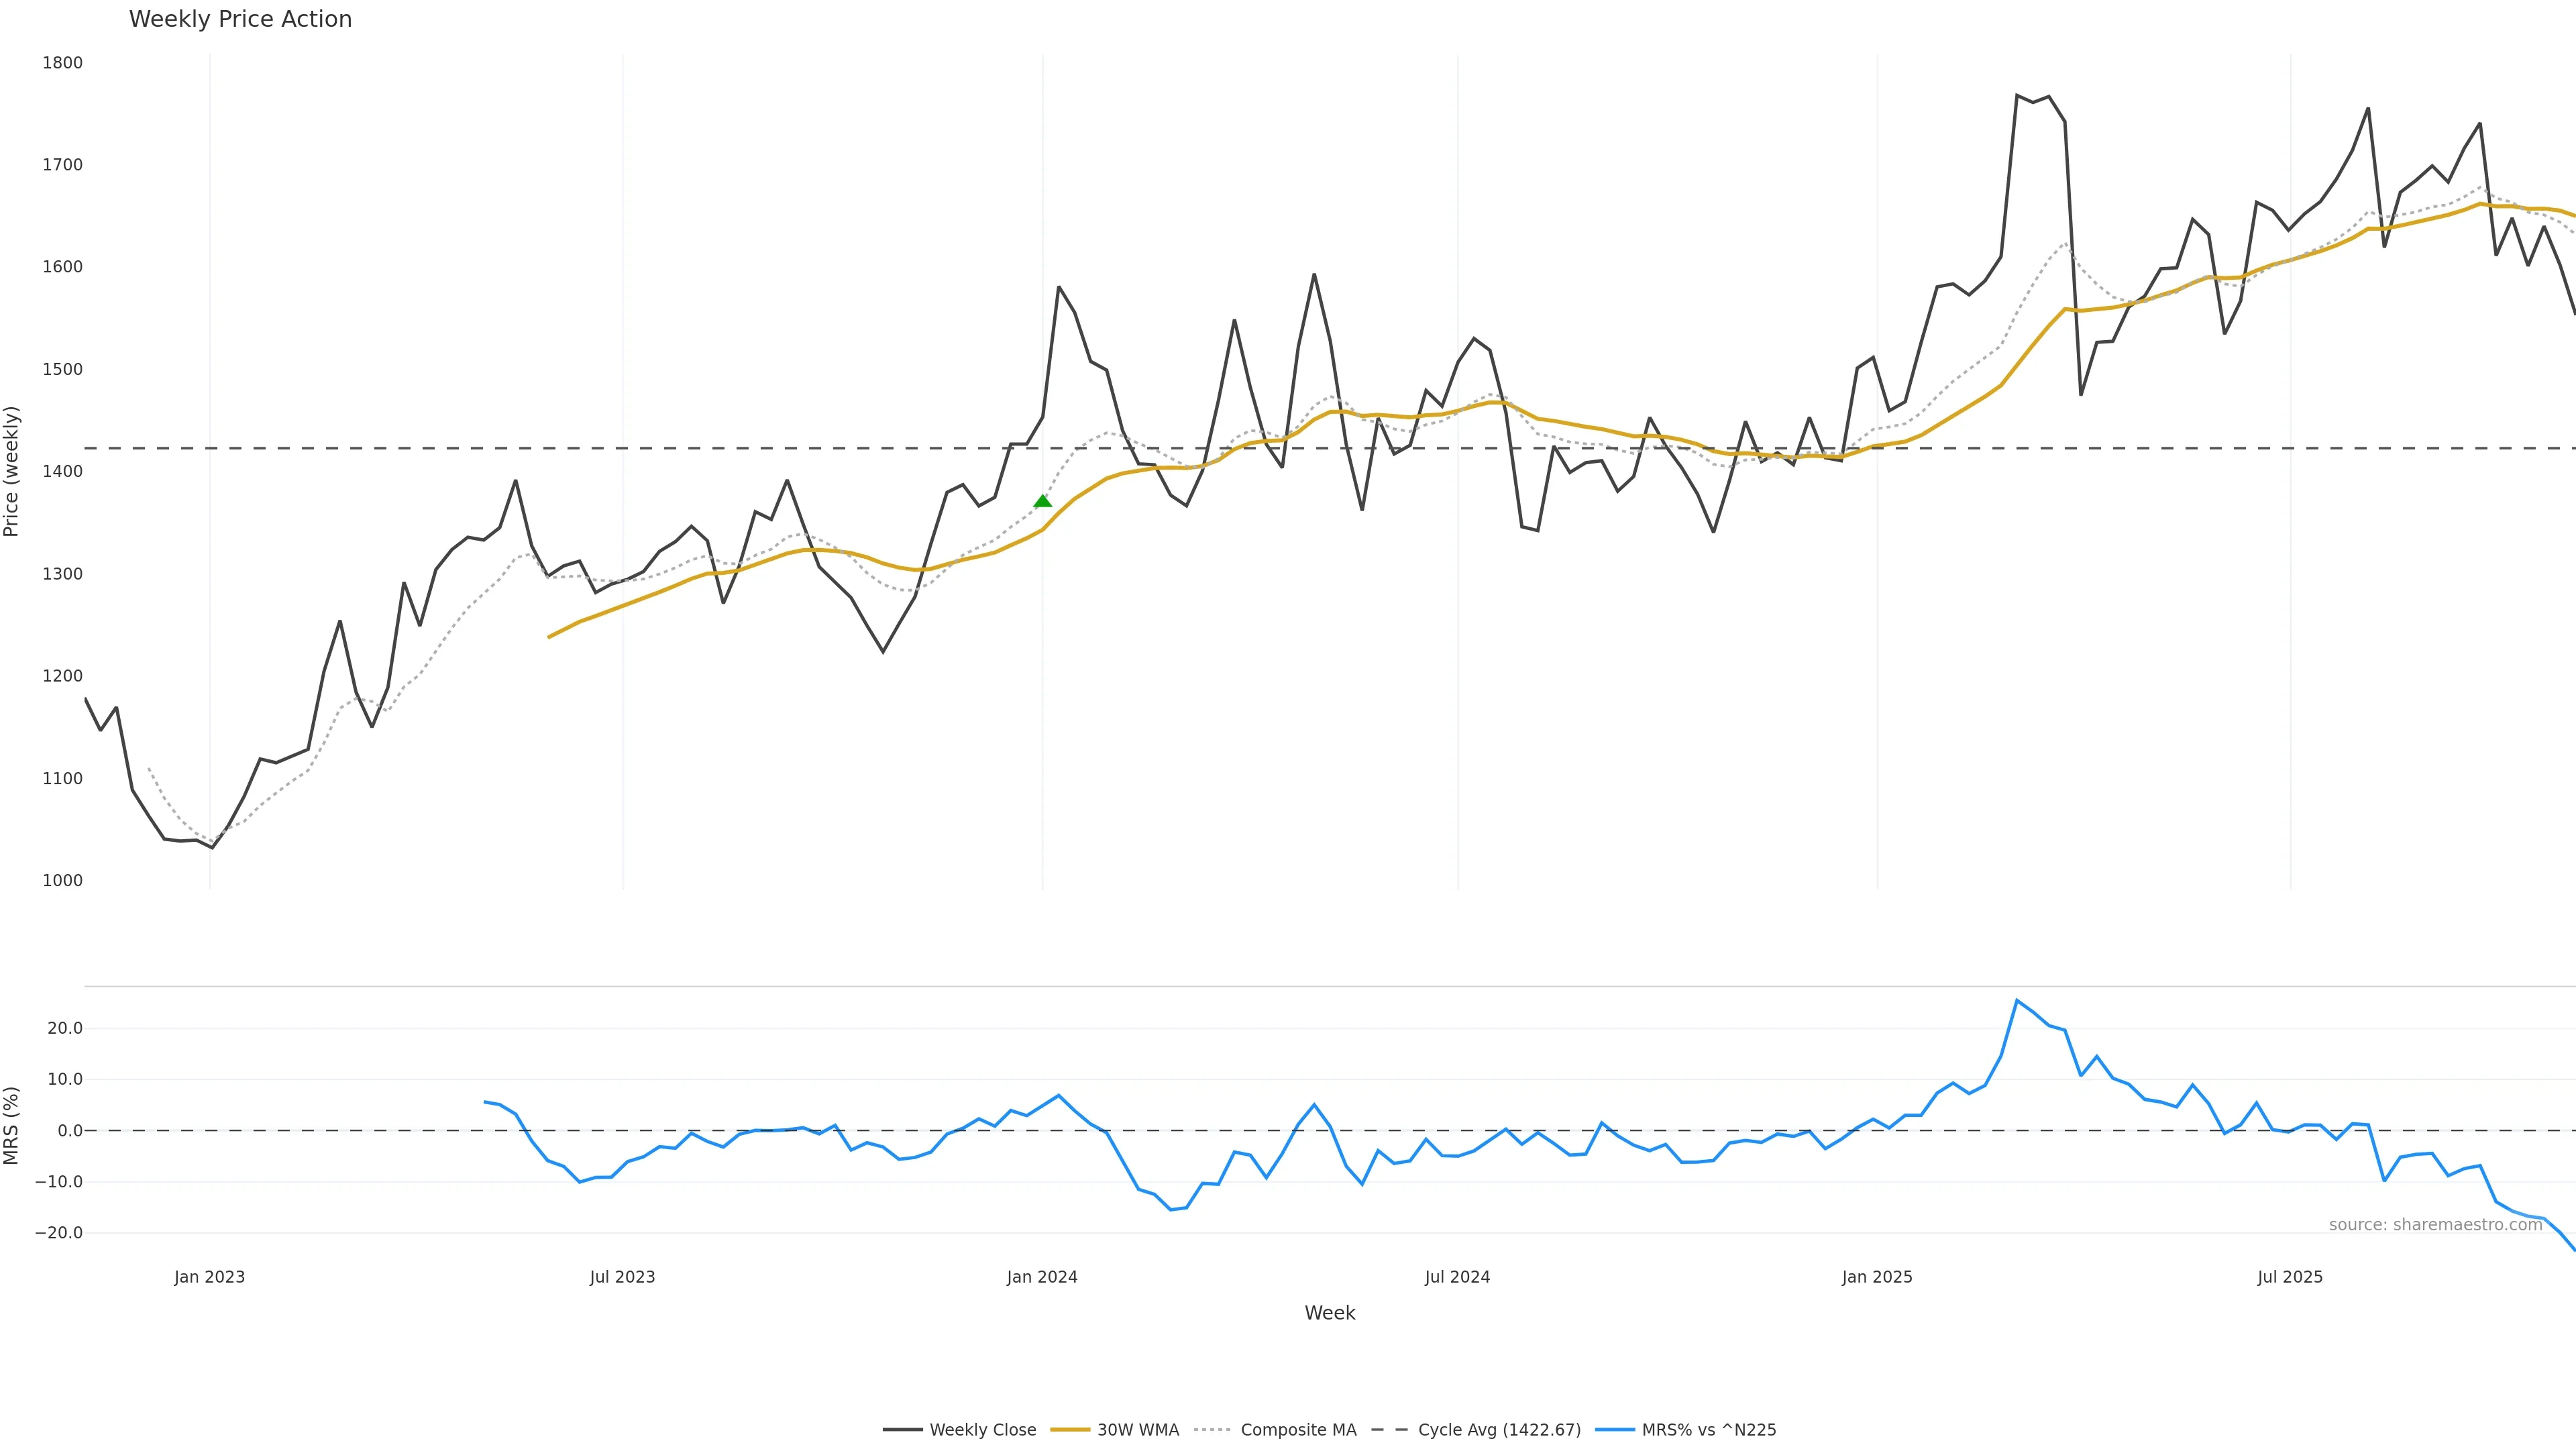Click the blue MRS% legend line swatch
Screen dimensions: 2576x1449
1614,1430
